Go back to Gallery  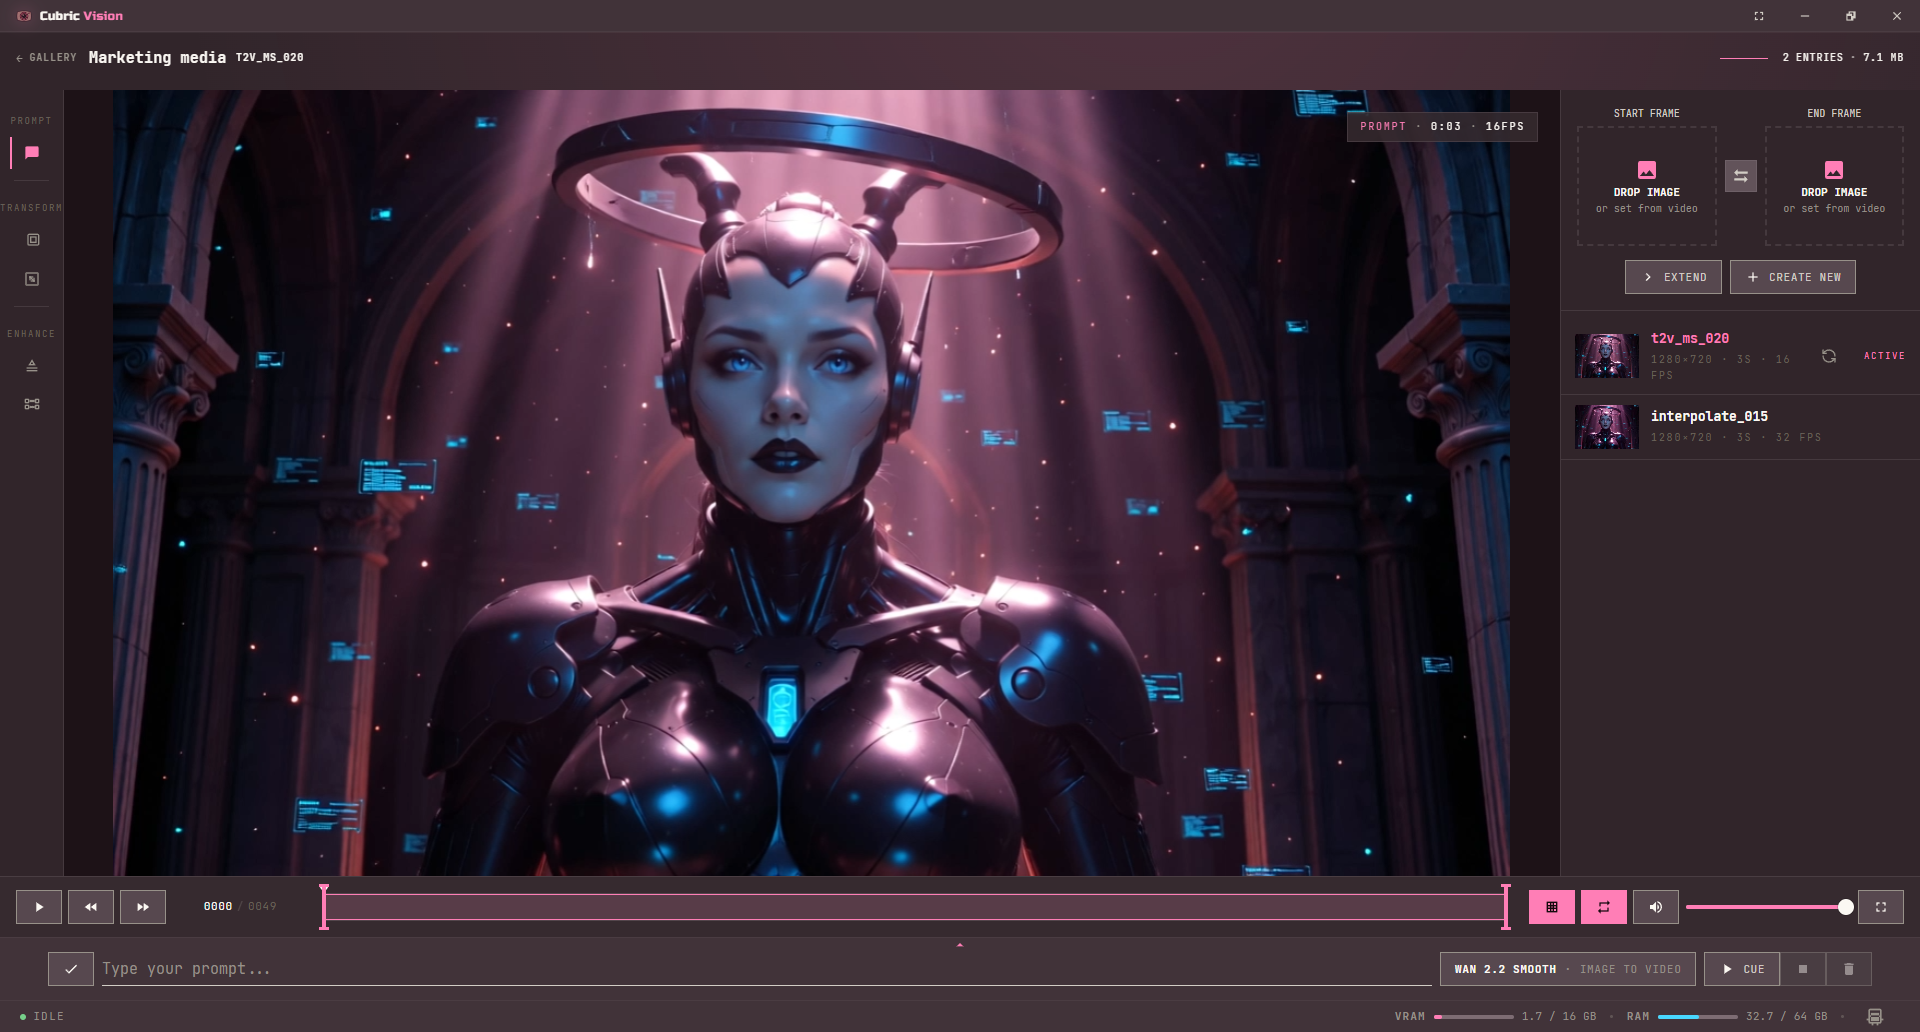pos(46,58)
